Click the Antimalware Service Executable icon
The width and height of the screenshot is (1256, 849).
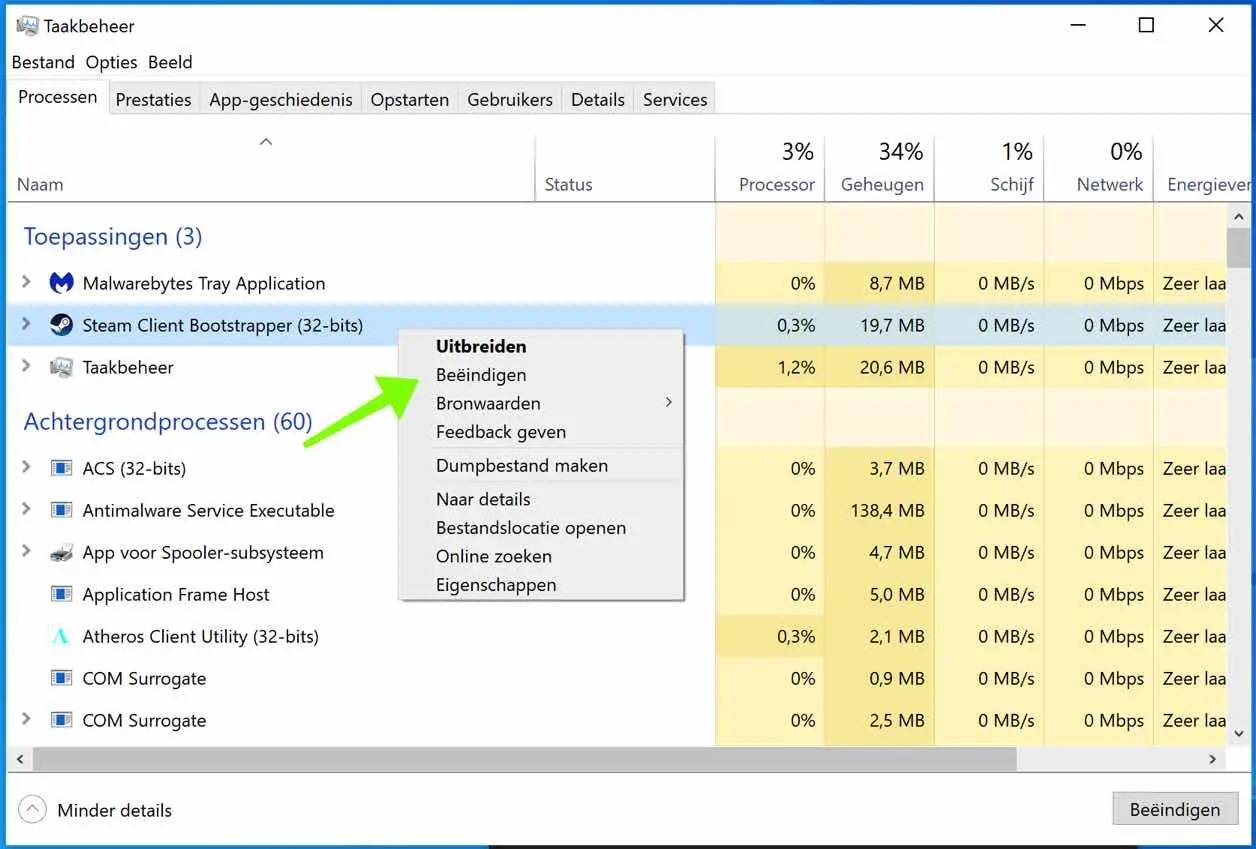(x=61, y=510)
